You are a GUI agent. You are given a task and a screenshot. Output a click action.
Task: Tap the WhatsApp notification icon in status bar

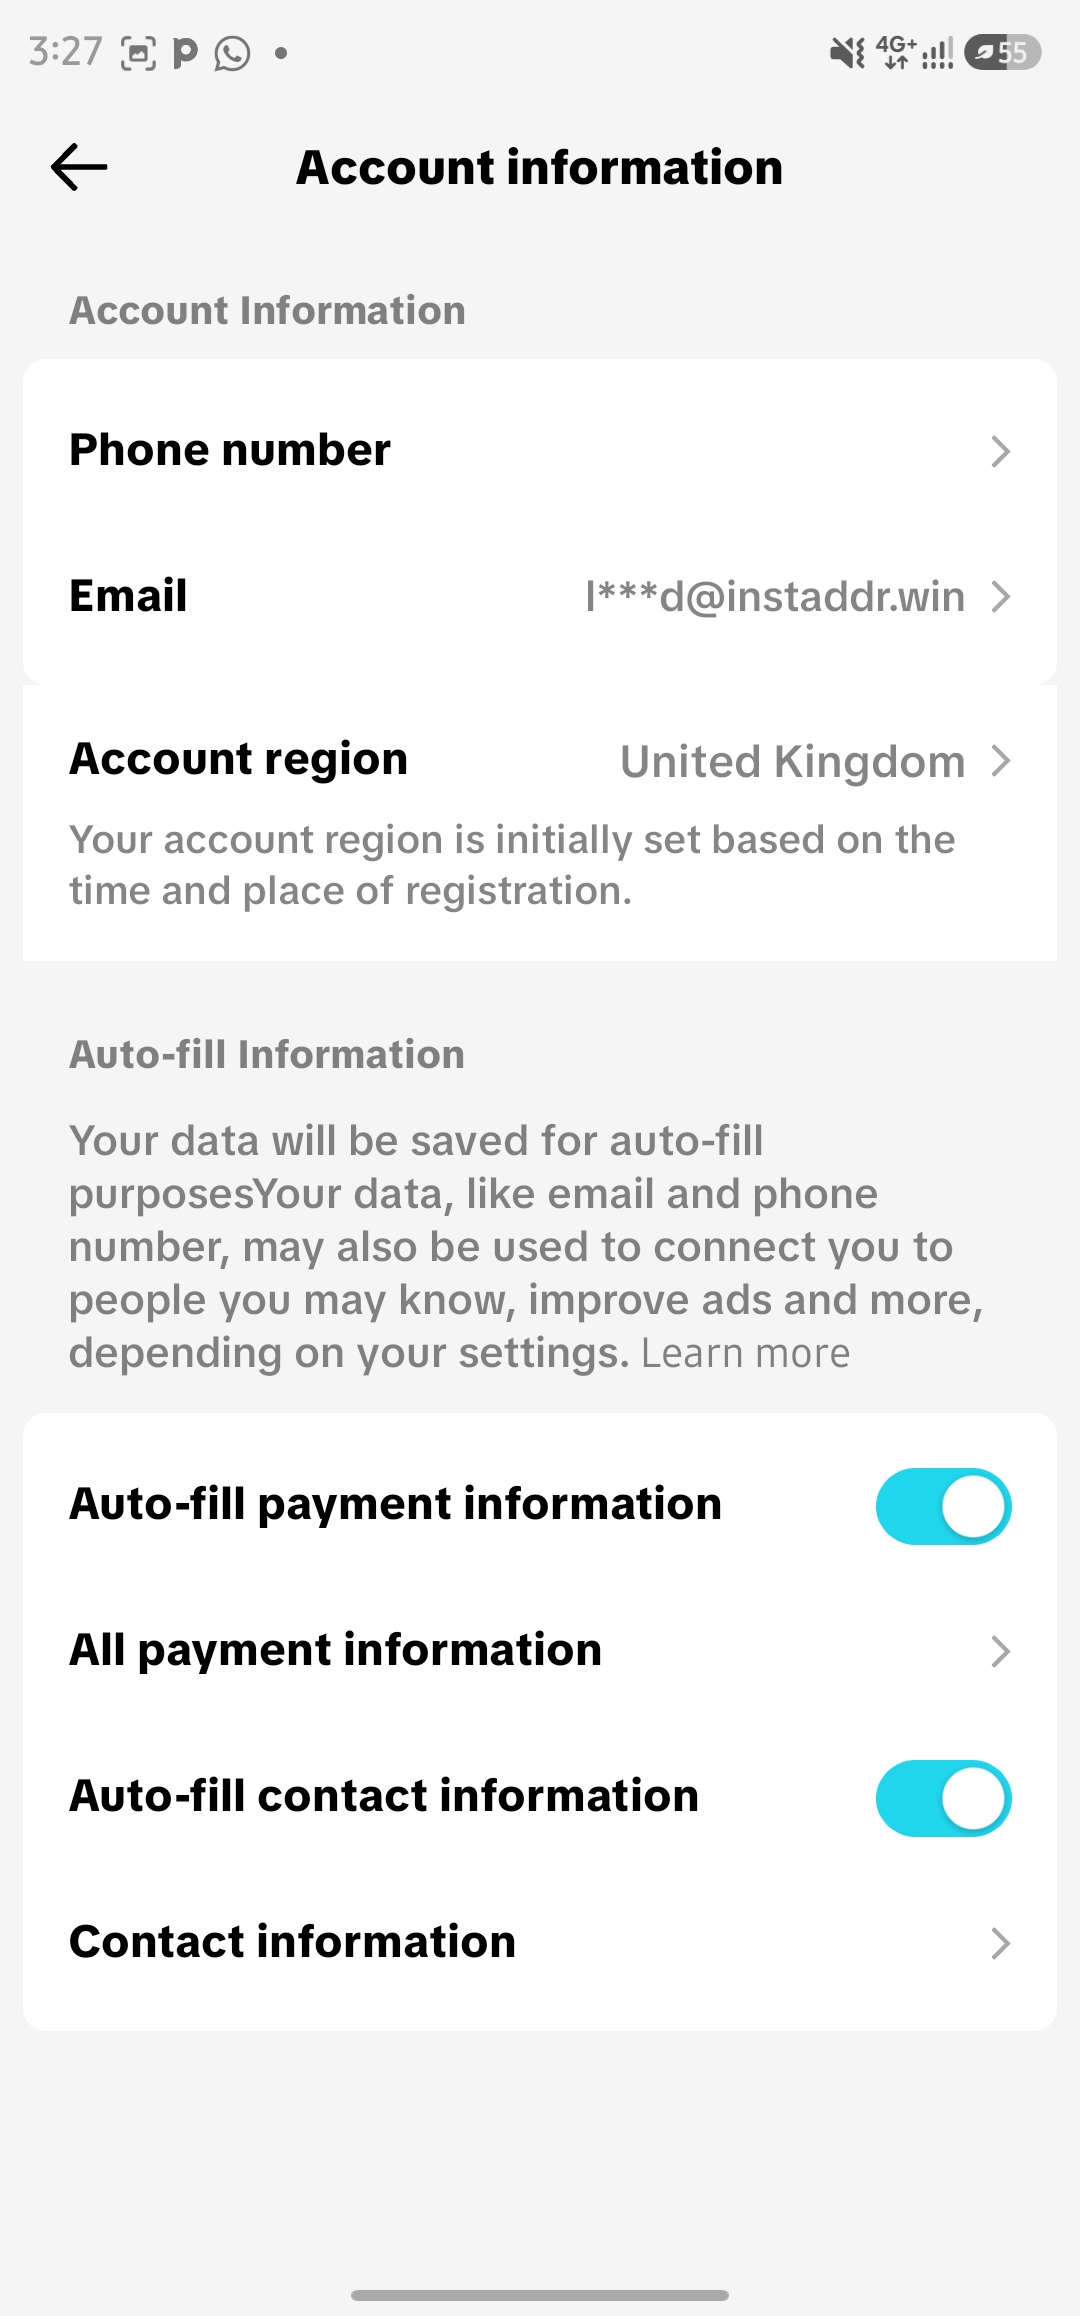(233, 53)
